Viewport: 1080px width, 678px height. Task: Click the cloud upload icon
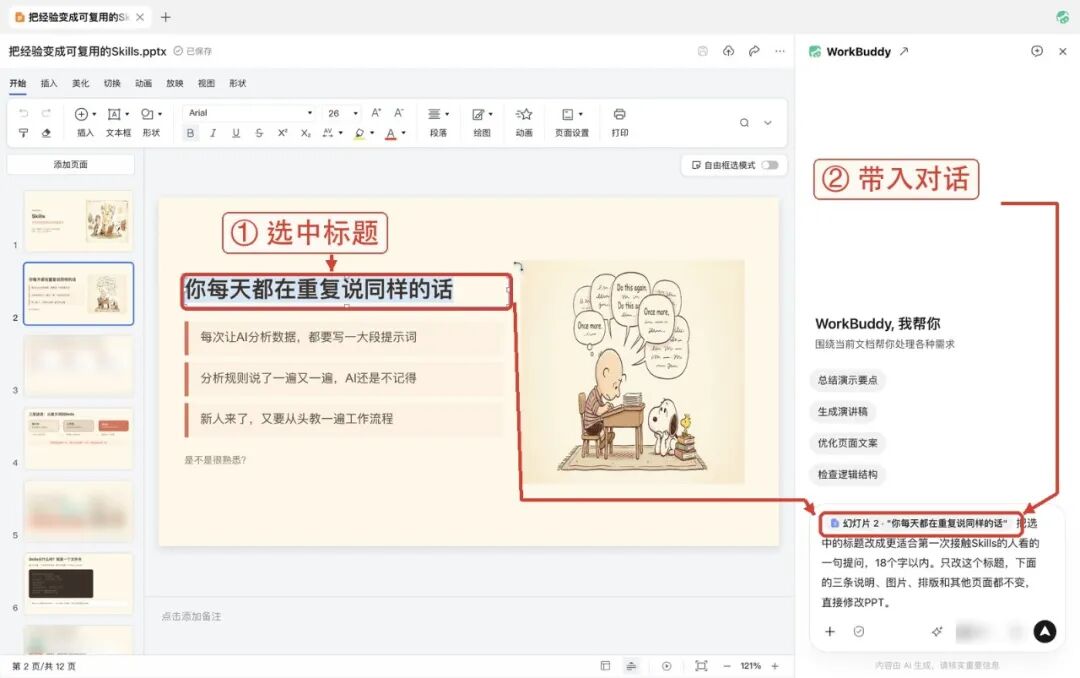[x=728, y=51]
